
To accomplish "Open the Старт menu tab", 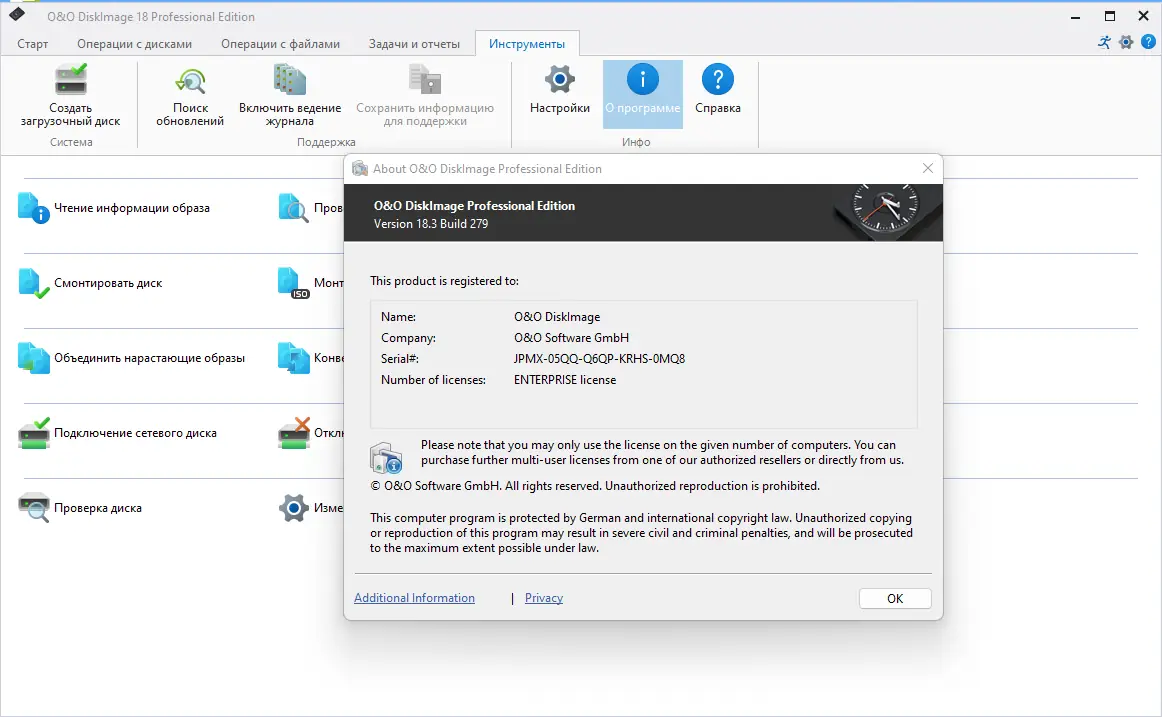I will point(32,43).
